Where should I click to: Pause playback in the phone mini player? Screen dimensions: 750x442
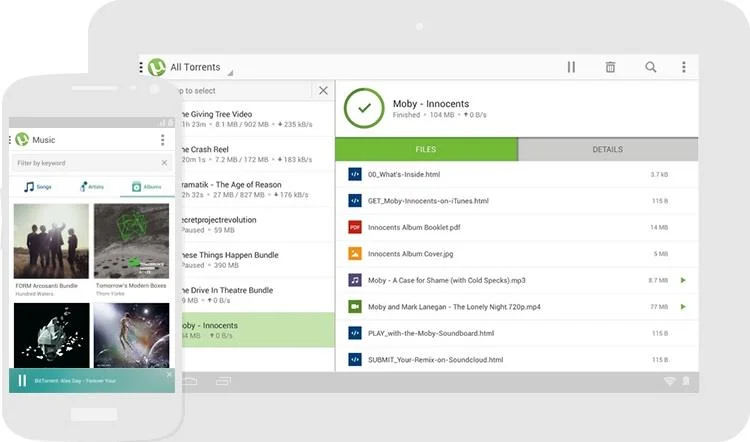pos(22,381)
